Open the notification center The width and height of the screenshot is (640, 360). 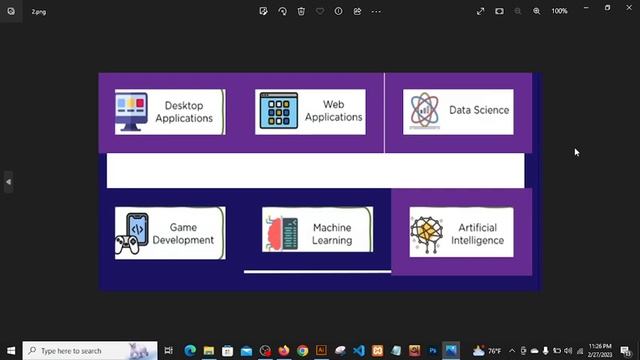pos(625,351)
